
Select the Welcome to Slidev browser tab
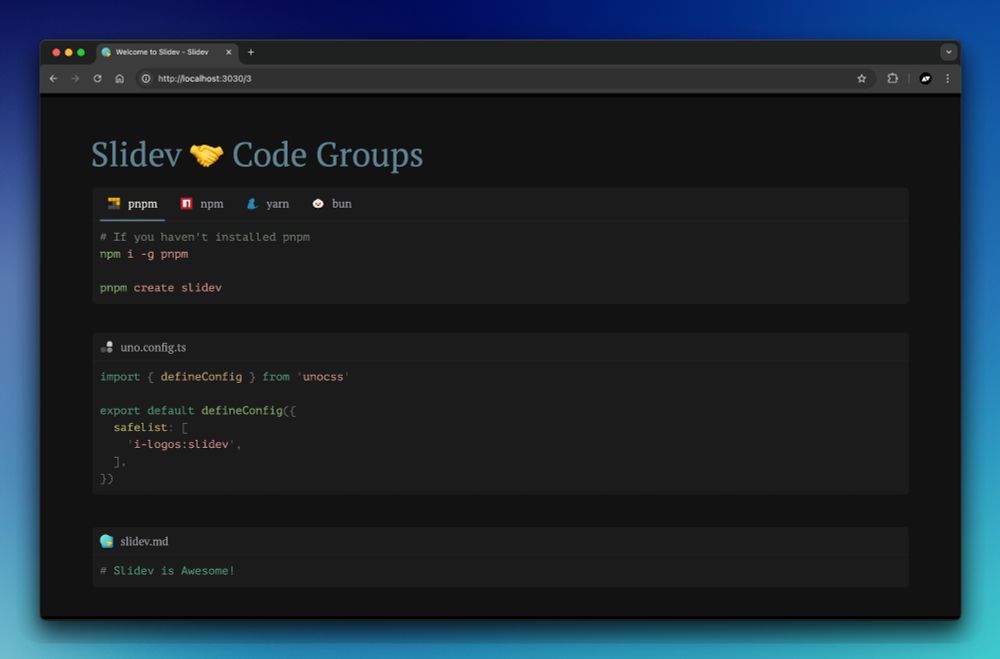tap(168, 52)
